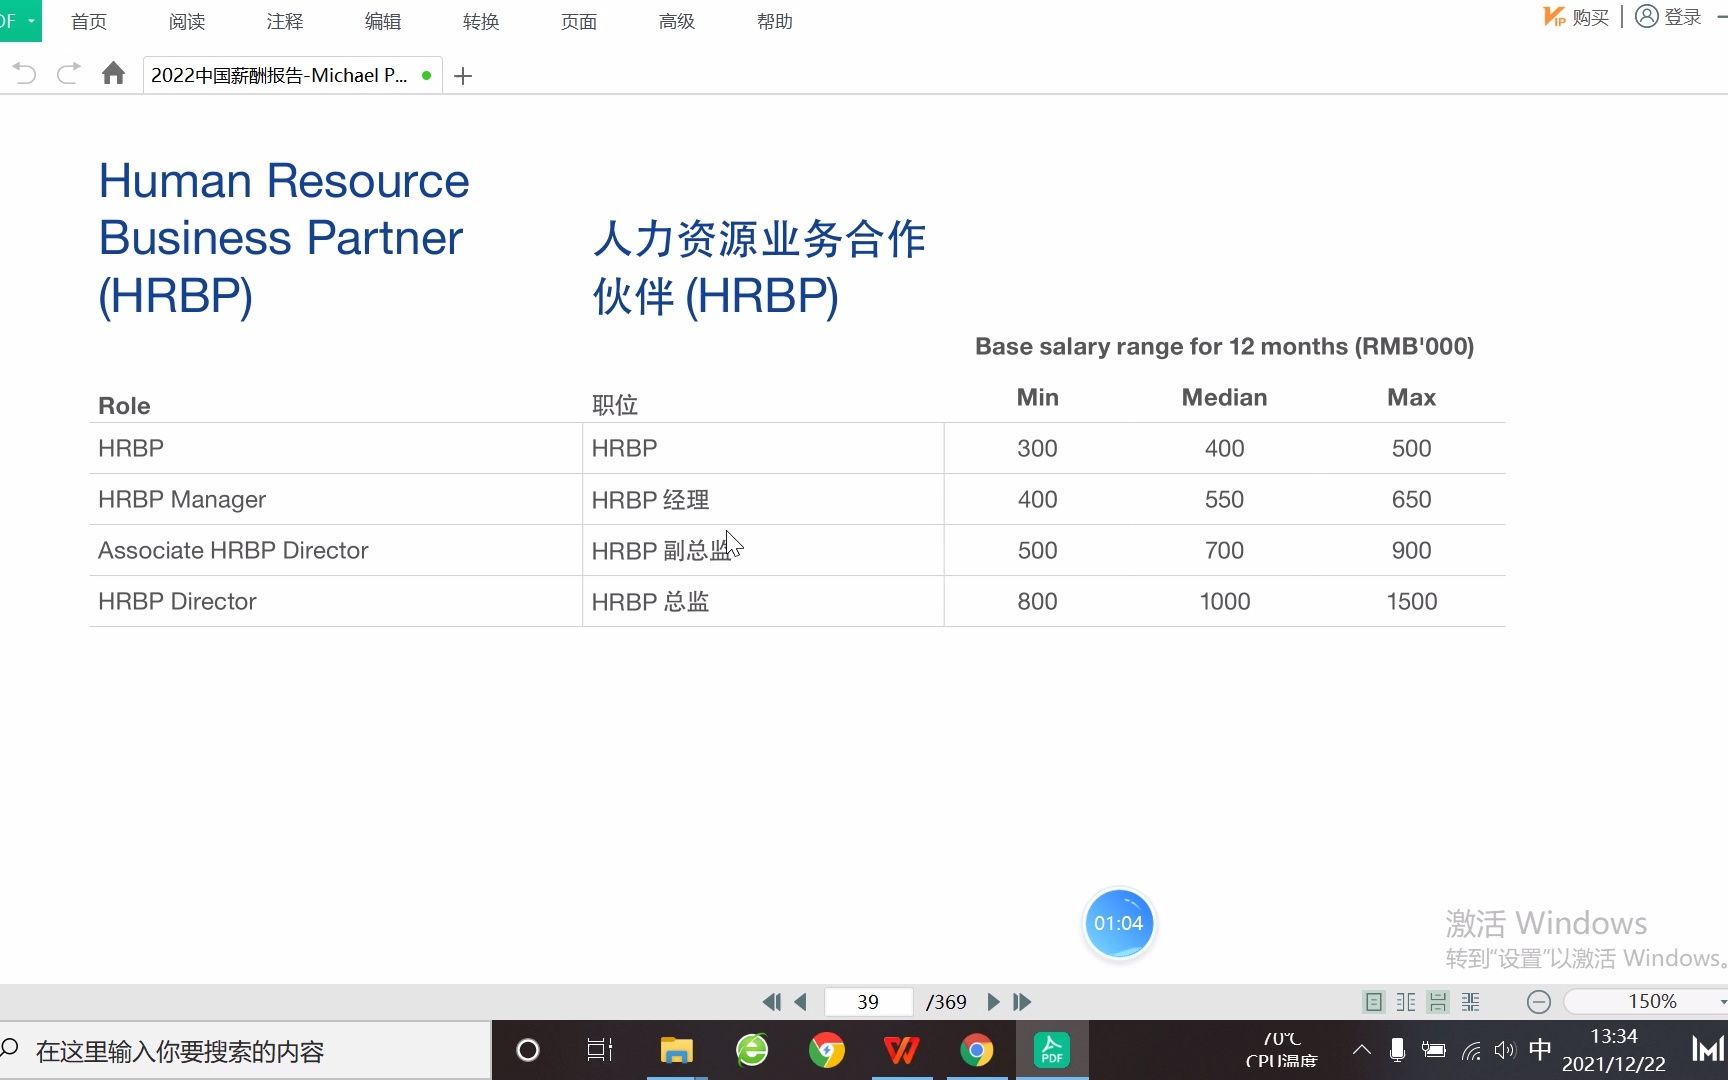Zoom out with the minus button
The image size is (1728, 1080).
tap(1539, 1001)
